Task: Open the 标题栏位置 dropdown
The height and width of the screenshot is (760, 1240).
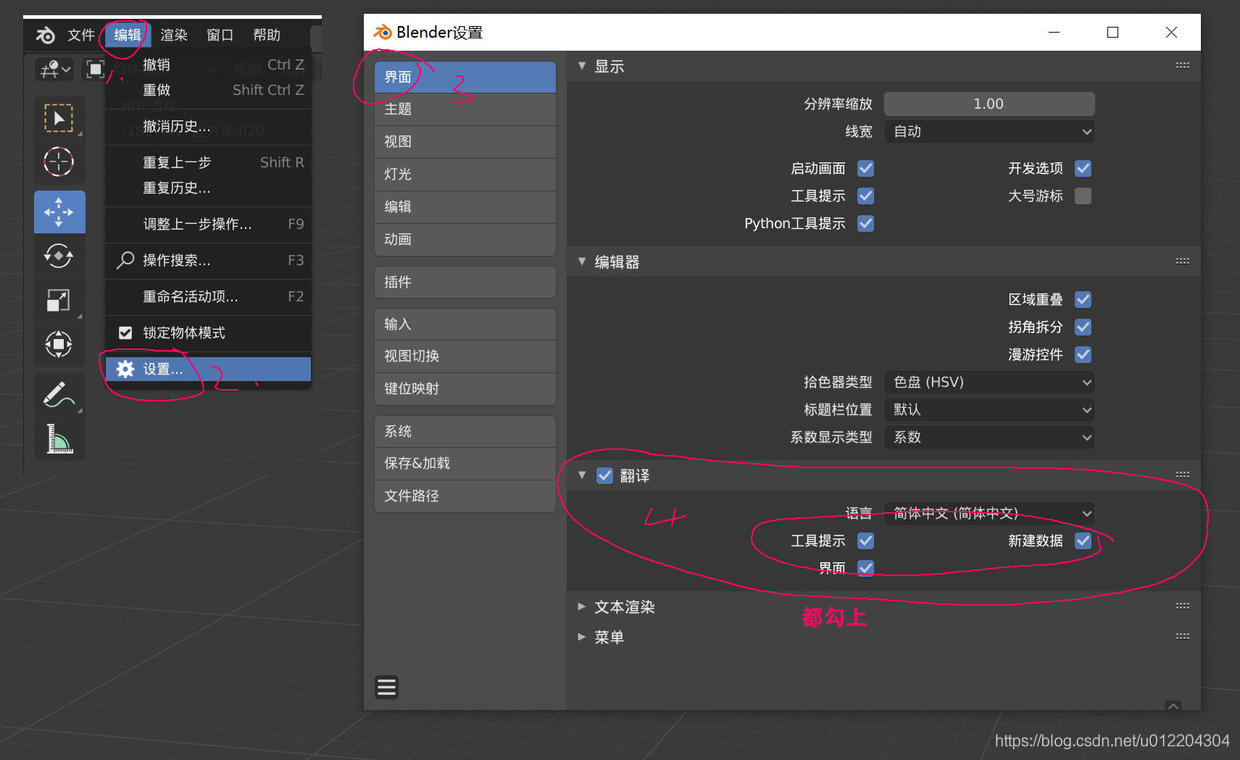Action: coord(989,410)
